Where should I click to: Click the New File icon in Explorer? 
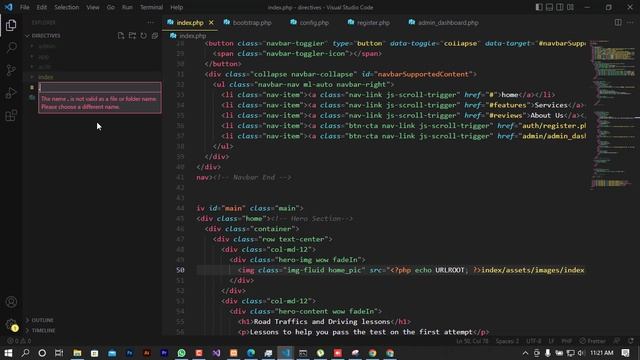pyautogui.click(x=121, y=36)
